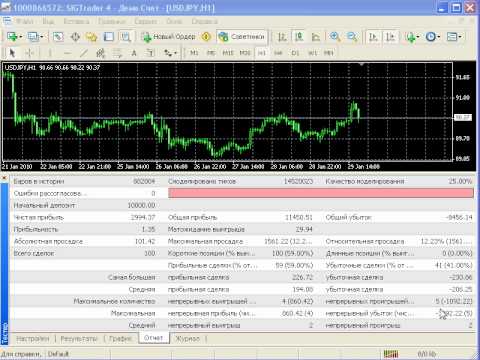Open the Navigator panel star-folder icon
The image size is (480, 360).
[91, 37]
